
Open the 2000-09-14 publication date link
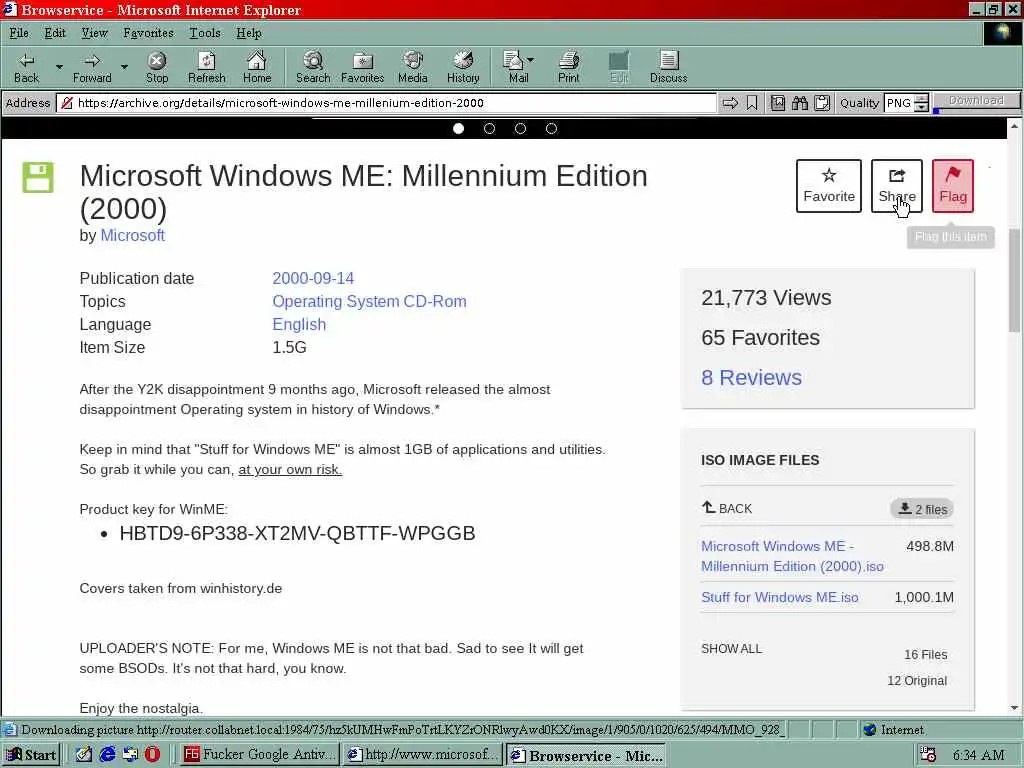313,278
